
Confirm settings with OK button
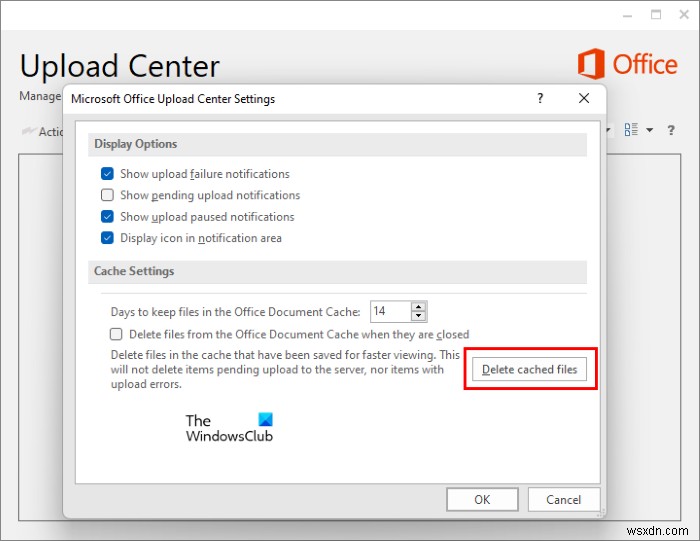482,499
